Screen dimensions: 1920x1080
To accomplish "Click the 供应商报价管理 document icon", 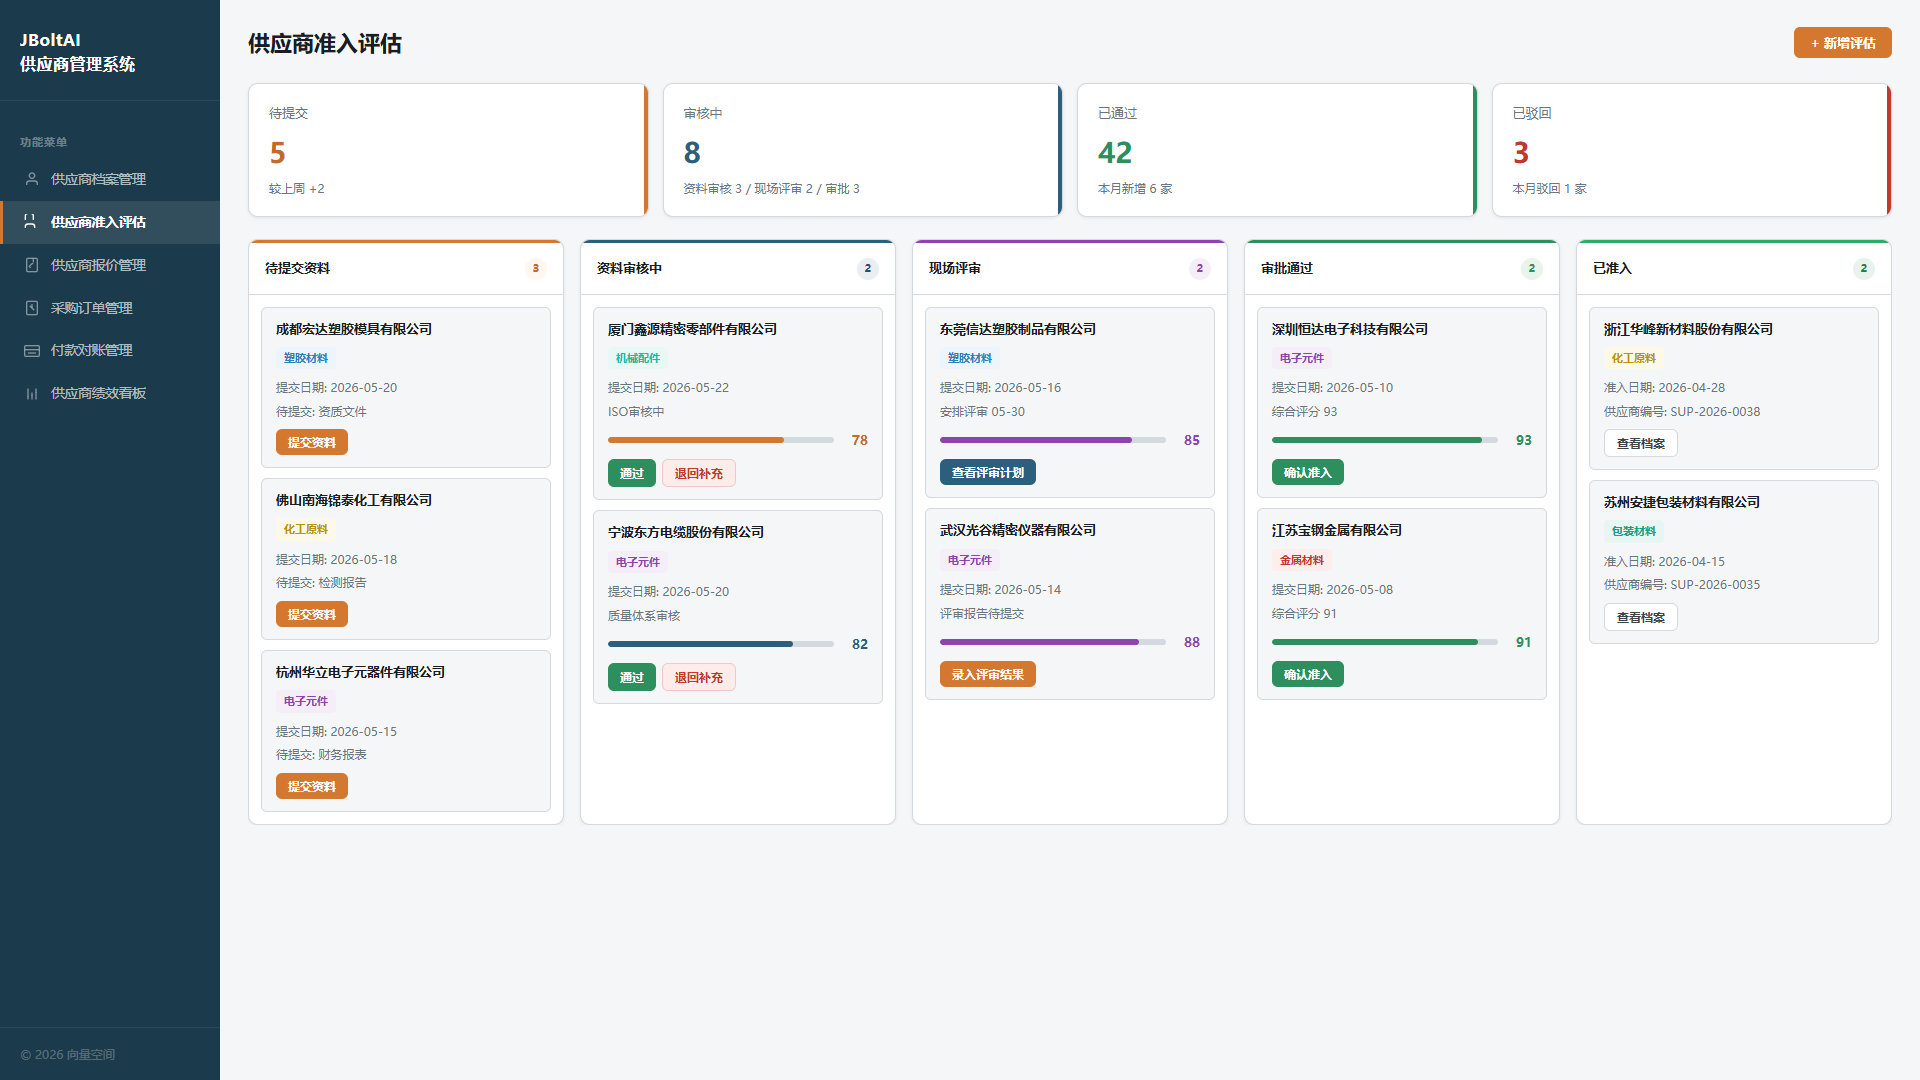I will tap(32, 265).
